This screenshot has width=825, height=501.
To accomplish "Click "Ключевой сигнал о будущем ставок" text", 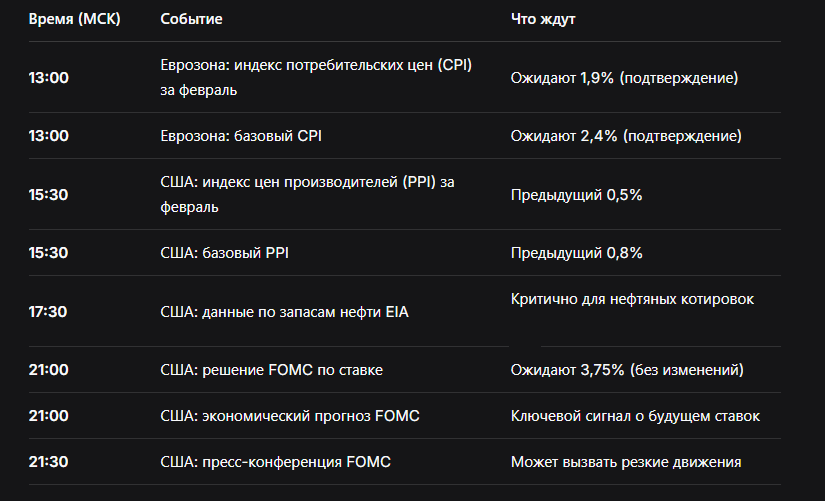I will pos(635,416).
